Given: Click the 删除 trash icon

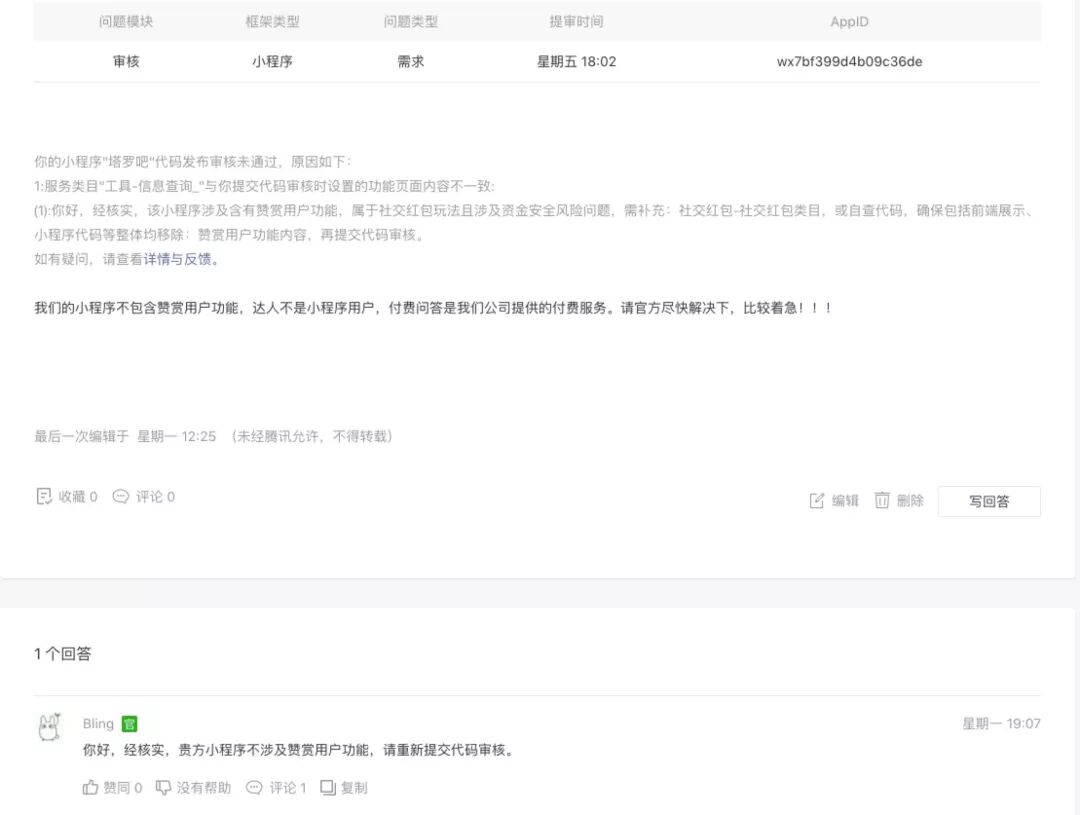Looking at the screenshot, I should pos(882,500).
